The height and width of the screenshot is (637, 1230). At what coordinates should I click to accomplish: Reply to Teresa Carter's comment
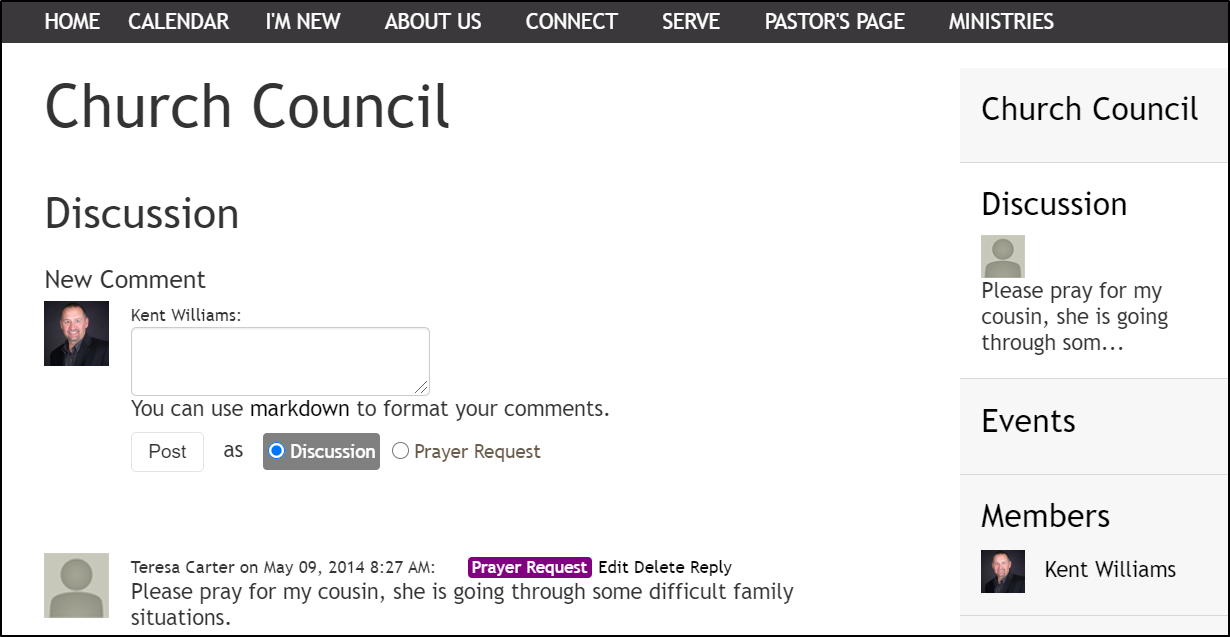(x=711, y=567)
